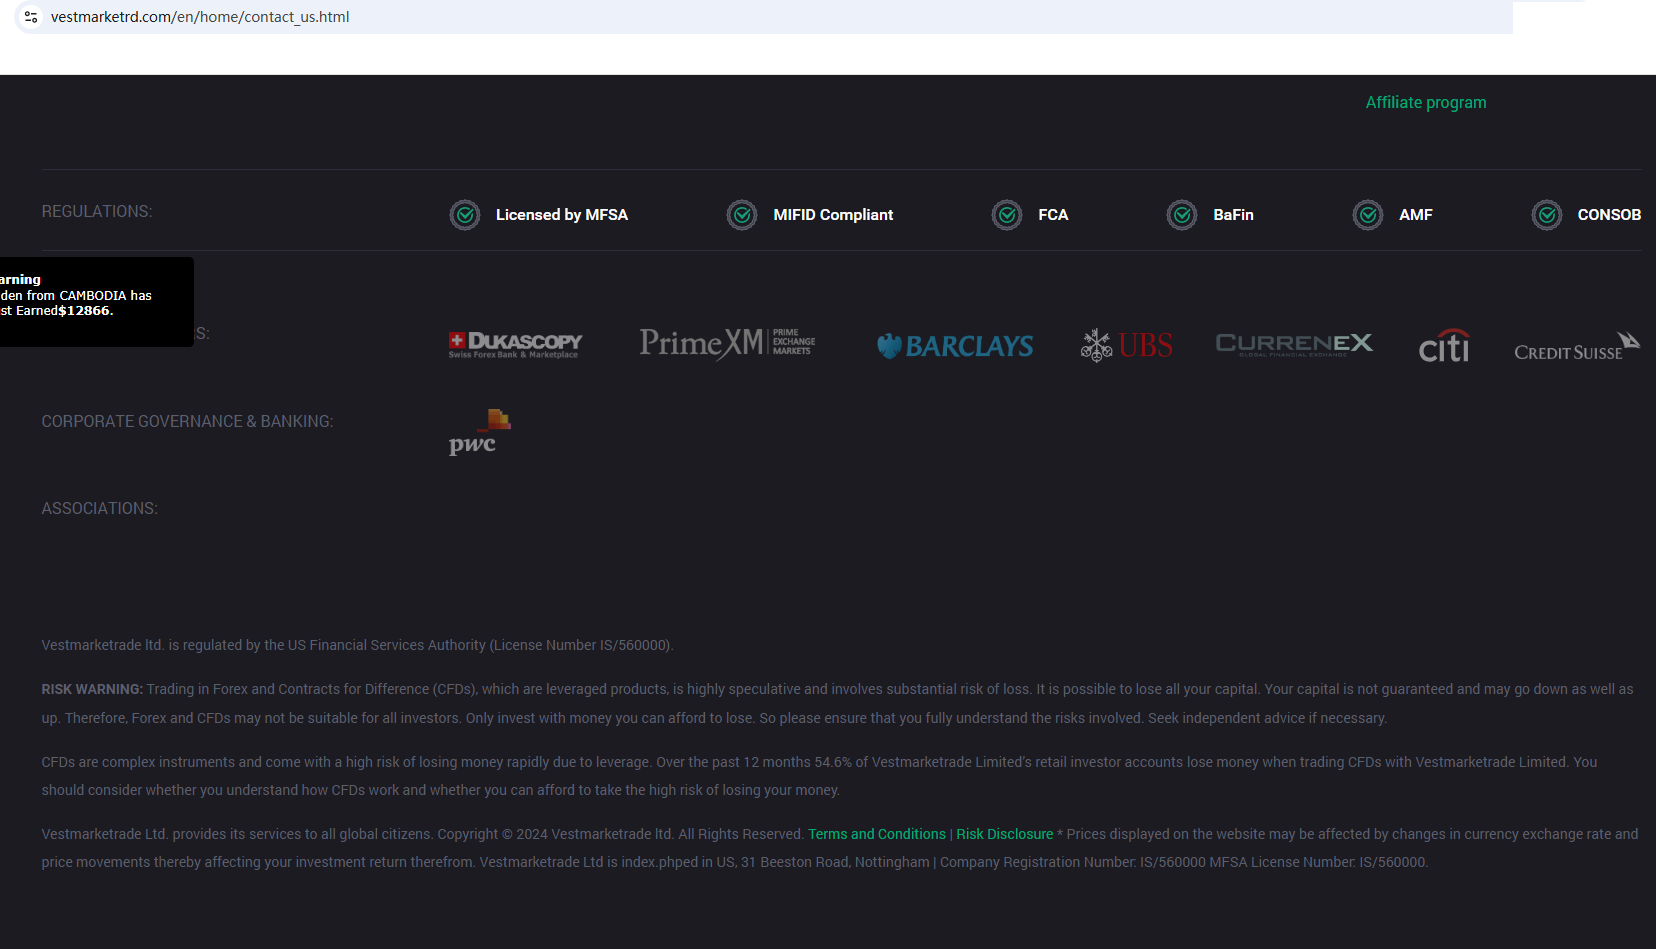Click the check badge beside Licensed by MFSA

(x=465, y=215)
